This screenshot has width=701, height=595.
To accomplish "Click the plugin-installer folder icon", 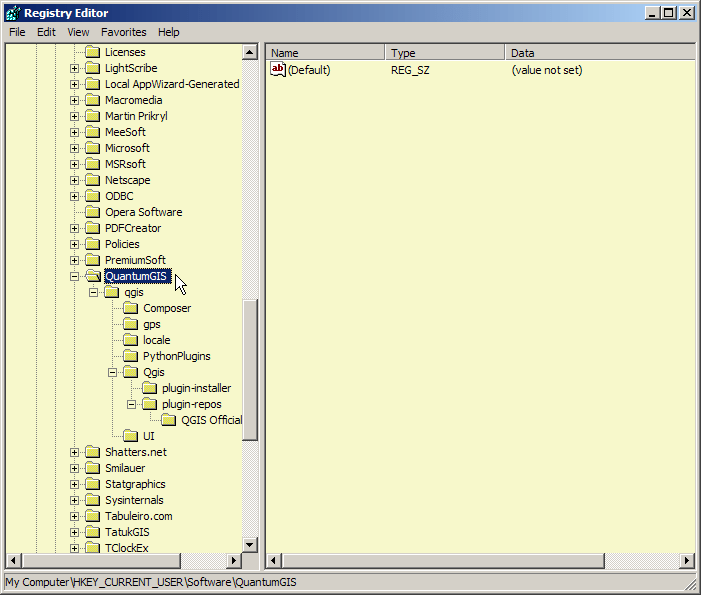I will [x=150, y=388].
